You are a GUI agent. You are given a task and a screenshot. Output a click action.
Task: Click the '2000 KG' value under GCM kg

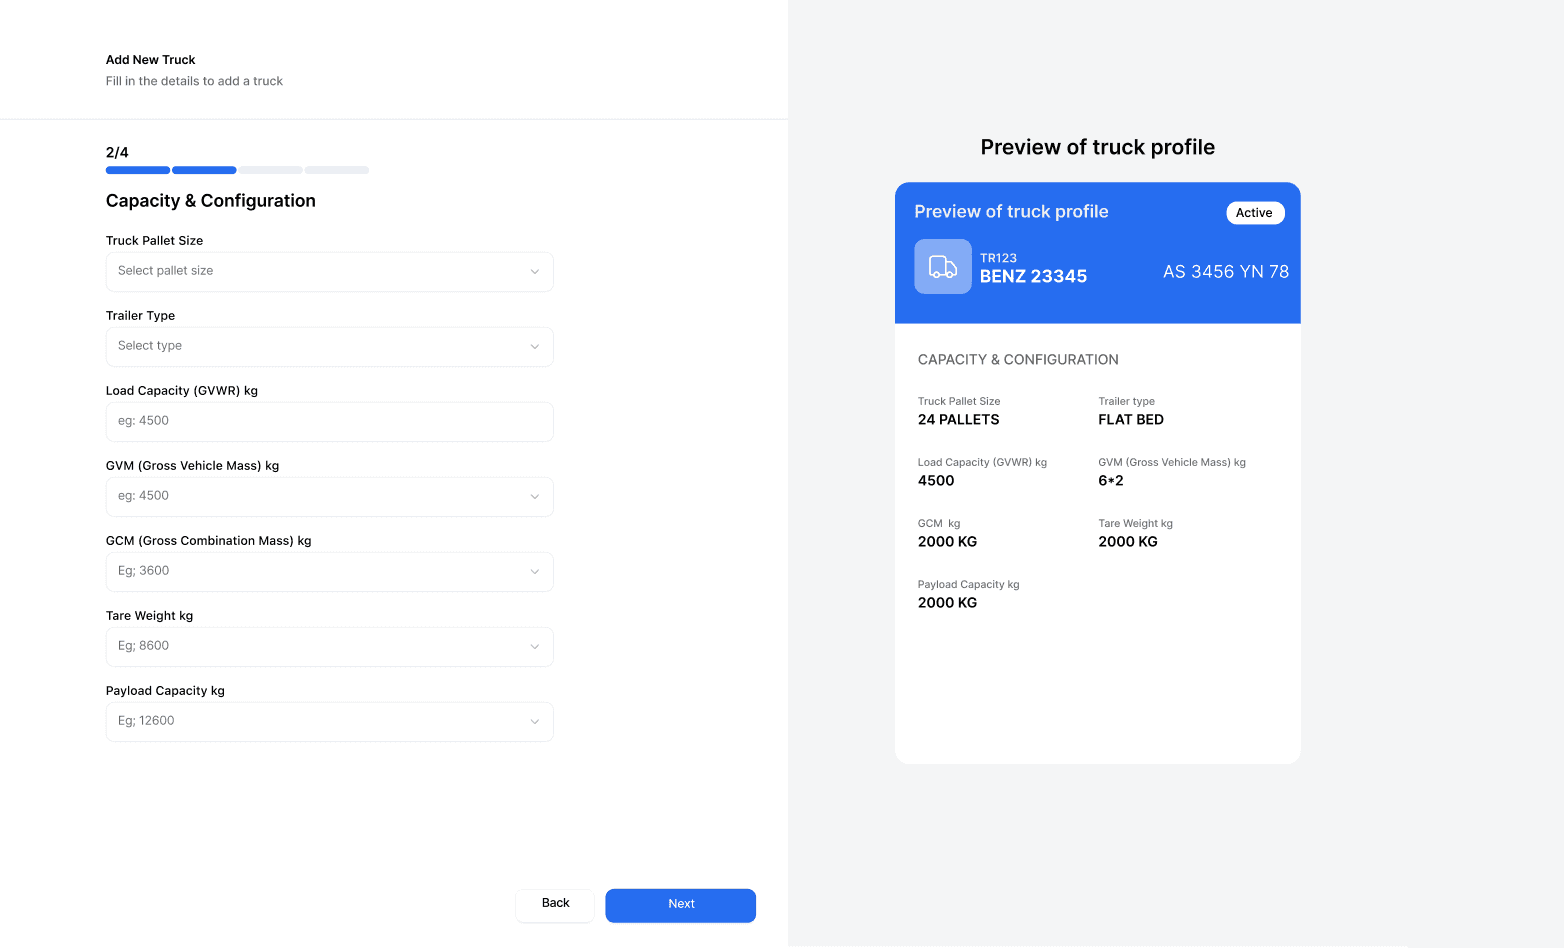948,542
